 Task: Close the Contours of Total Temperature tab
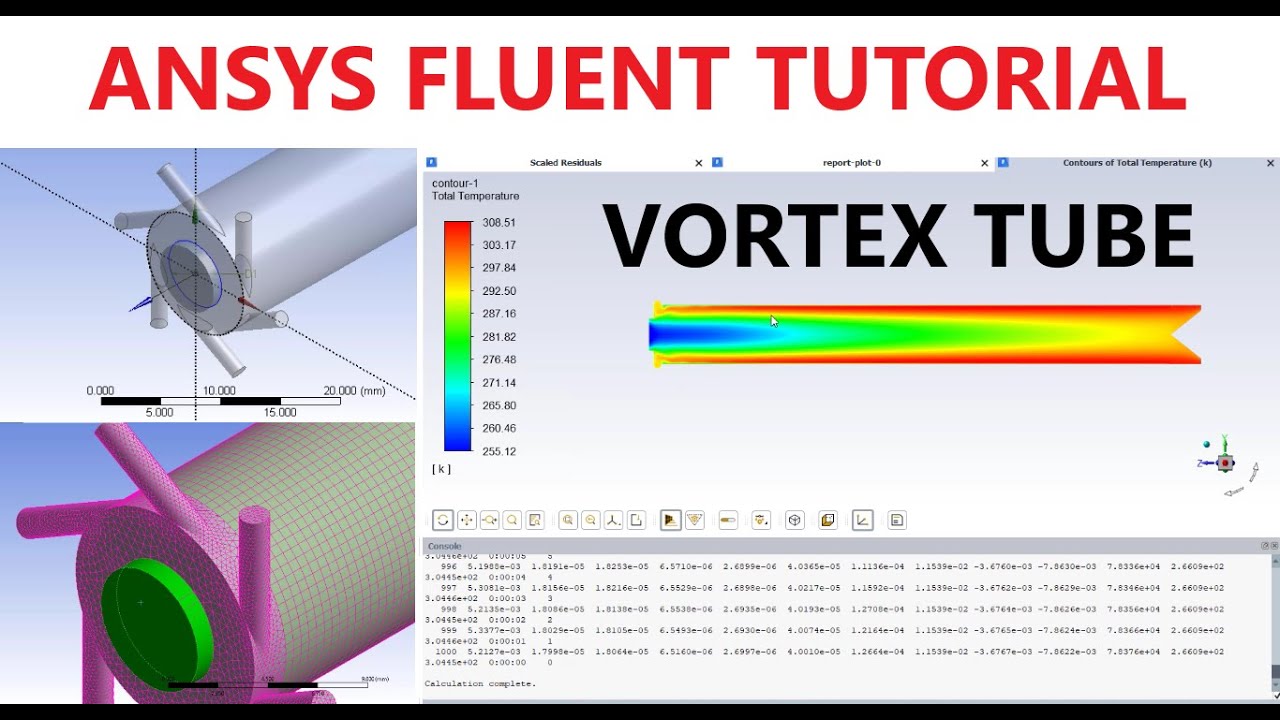click(1271, 163)
